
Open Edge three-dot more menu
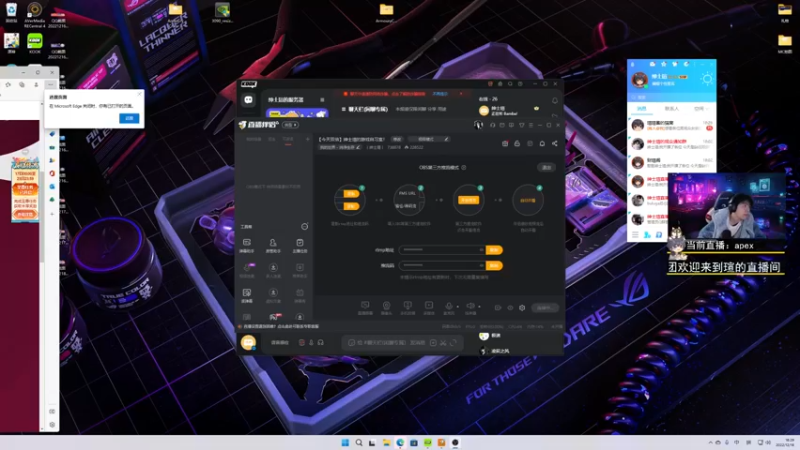50,85
